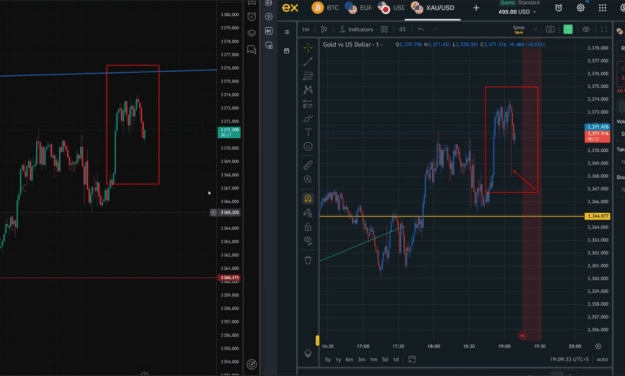Open object tree layers icon at bottom

click(308, 354)
